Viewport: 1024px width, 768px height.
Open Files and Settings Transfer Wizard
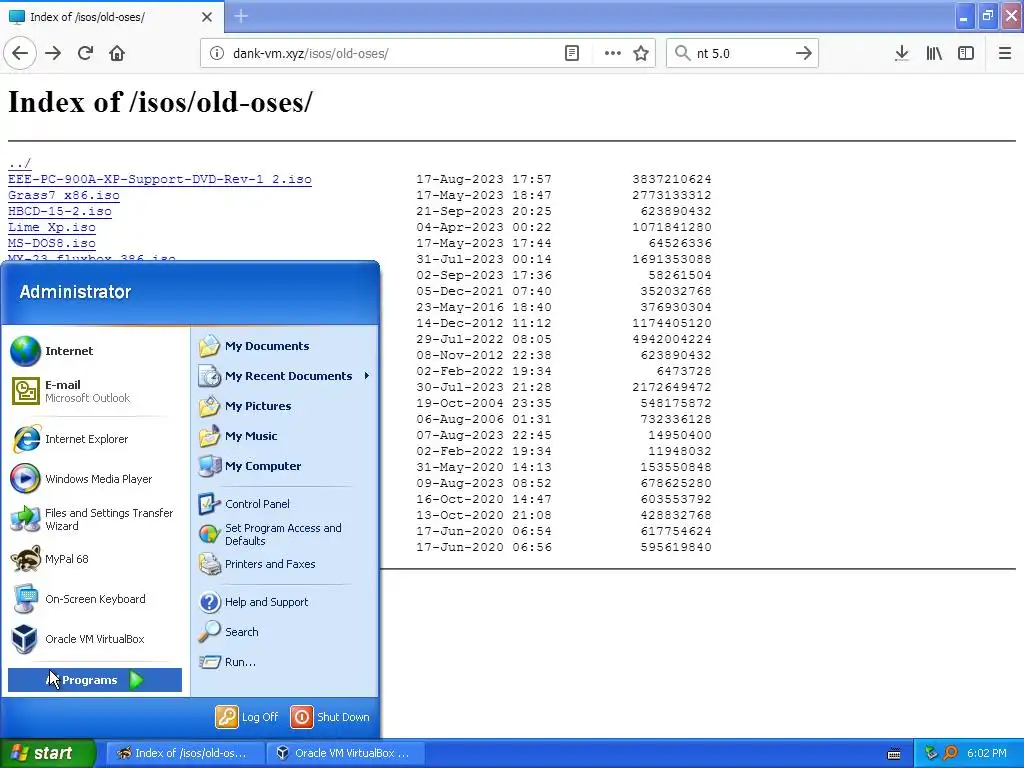tap(95, 519)
